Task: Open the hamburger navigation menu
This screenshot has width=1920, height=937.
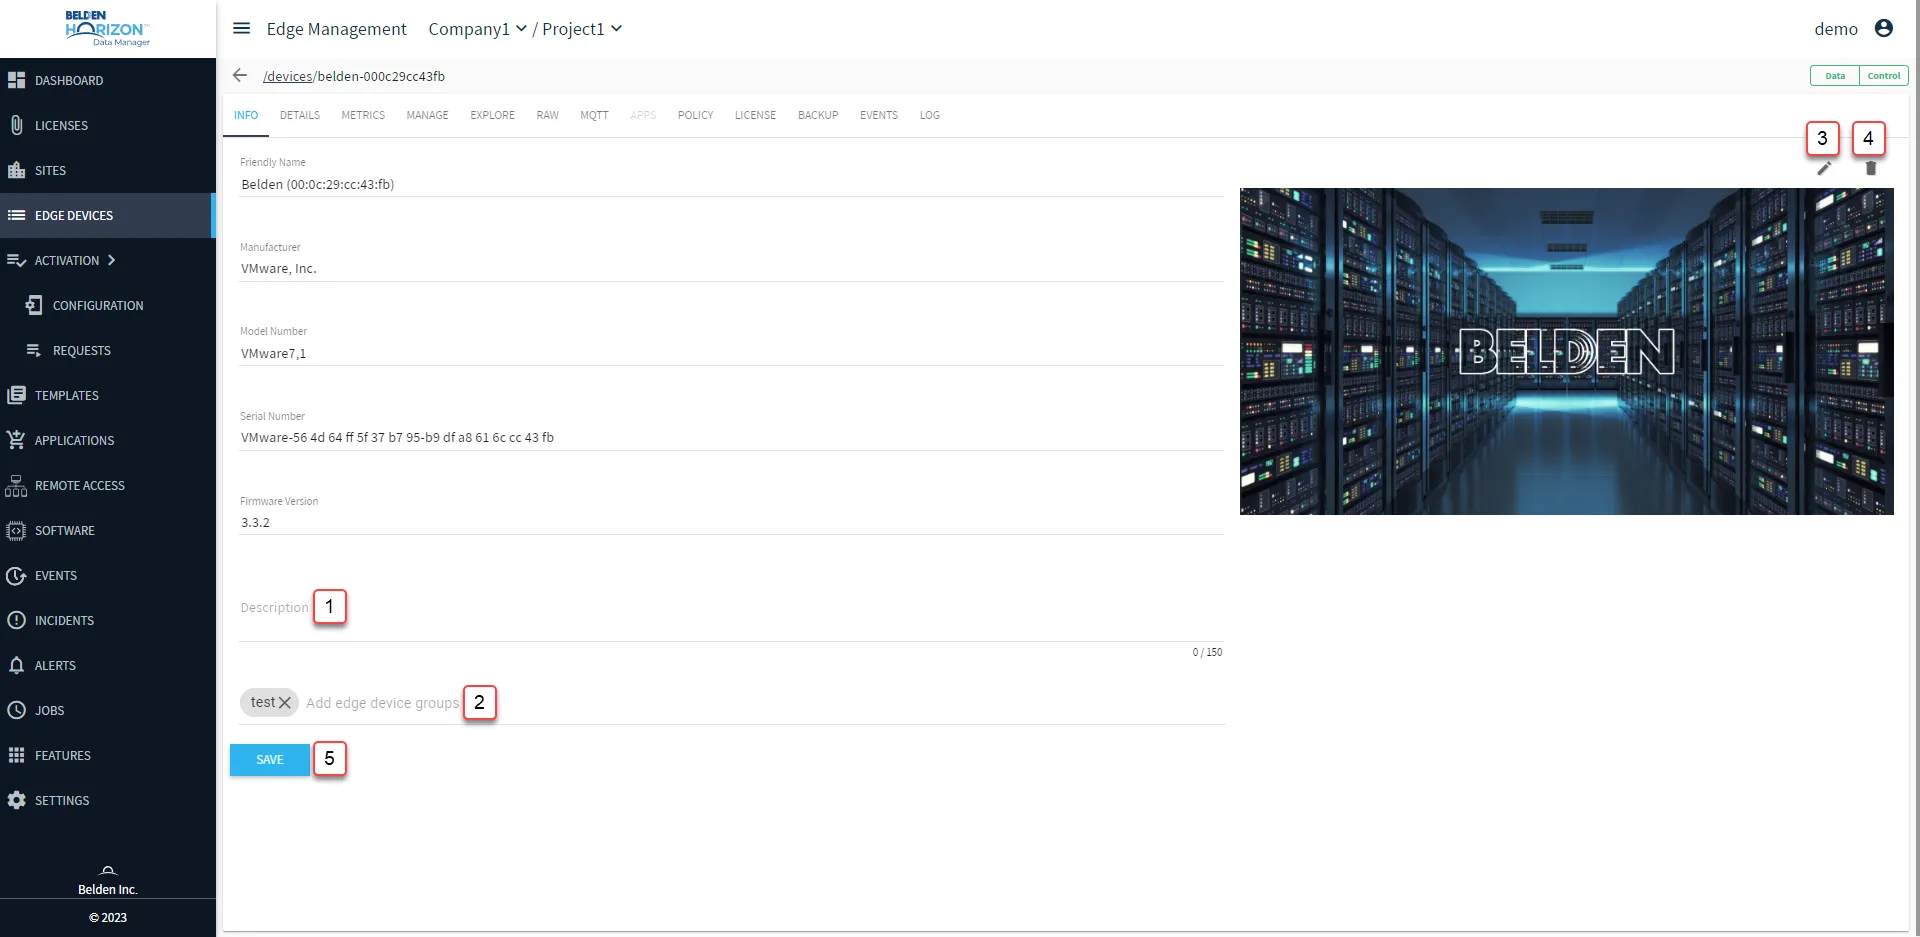Action: click(x=241, y=28)
